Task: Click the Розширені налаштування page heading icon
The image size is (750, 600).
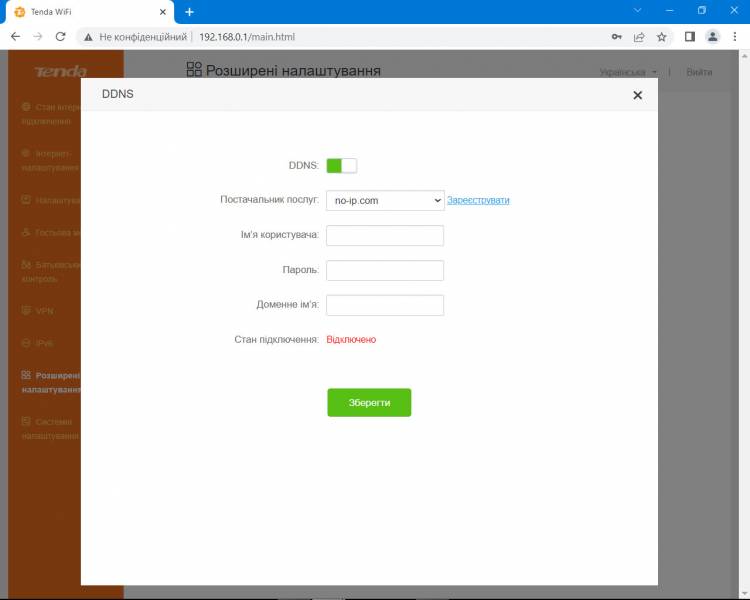Action: tap(194, 69)
